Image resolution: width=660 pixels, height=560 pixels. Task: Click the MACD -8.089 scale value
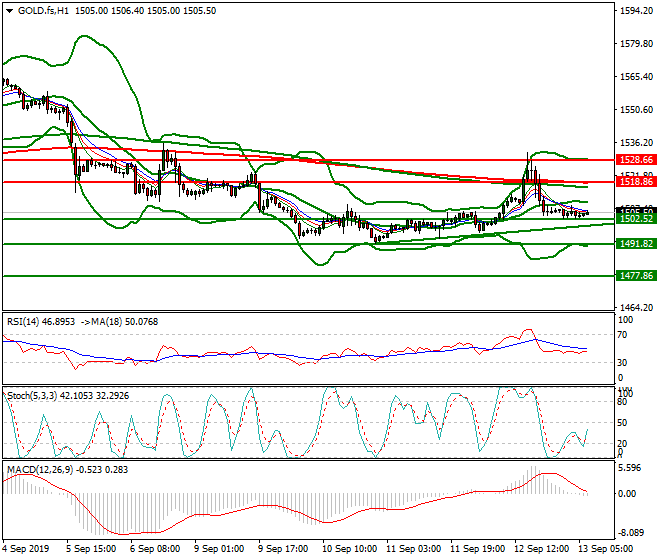(630, 533)
